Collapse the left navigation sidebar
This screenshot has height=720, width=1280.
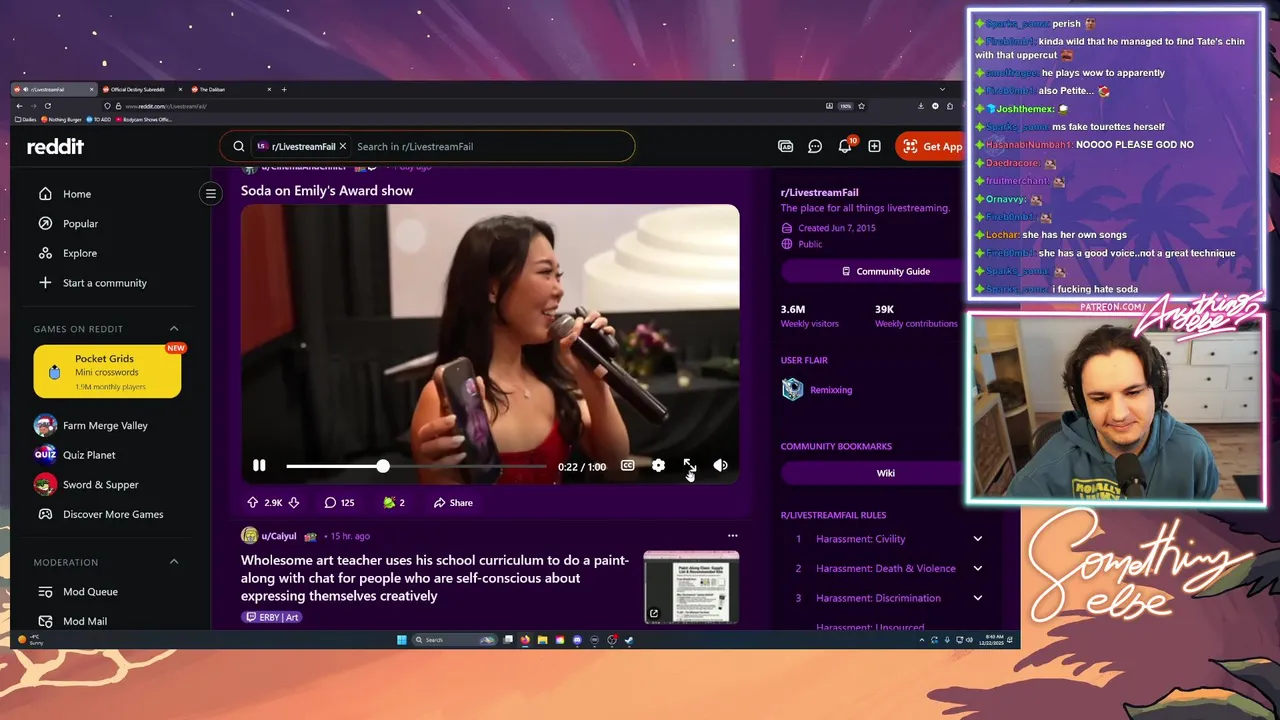[x=210, y=194]
